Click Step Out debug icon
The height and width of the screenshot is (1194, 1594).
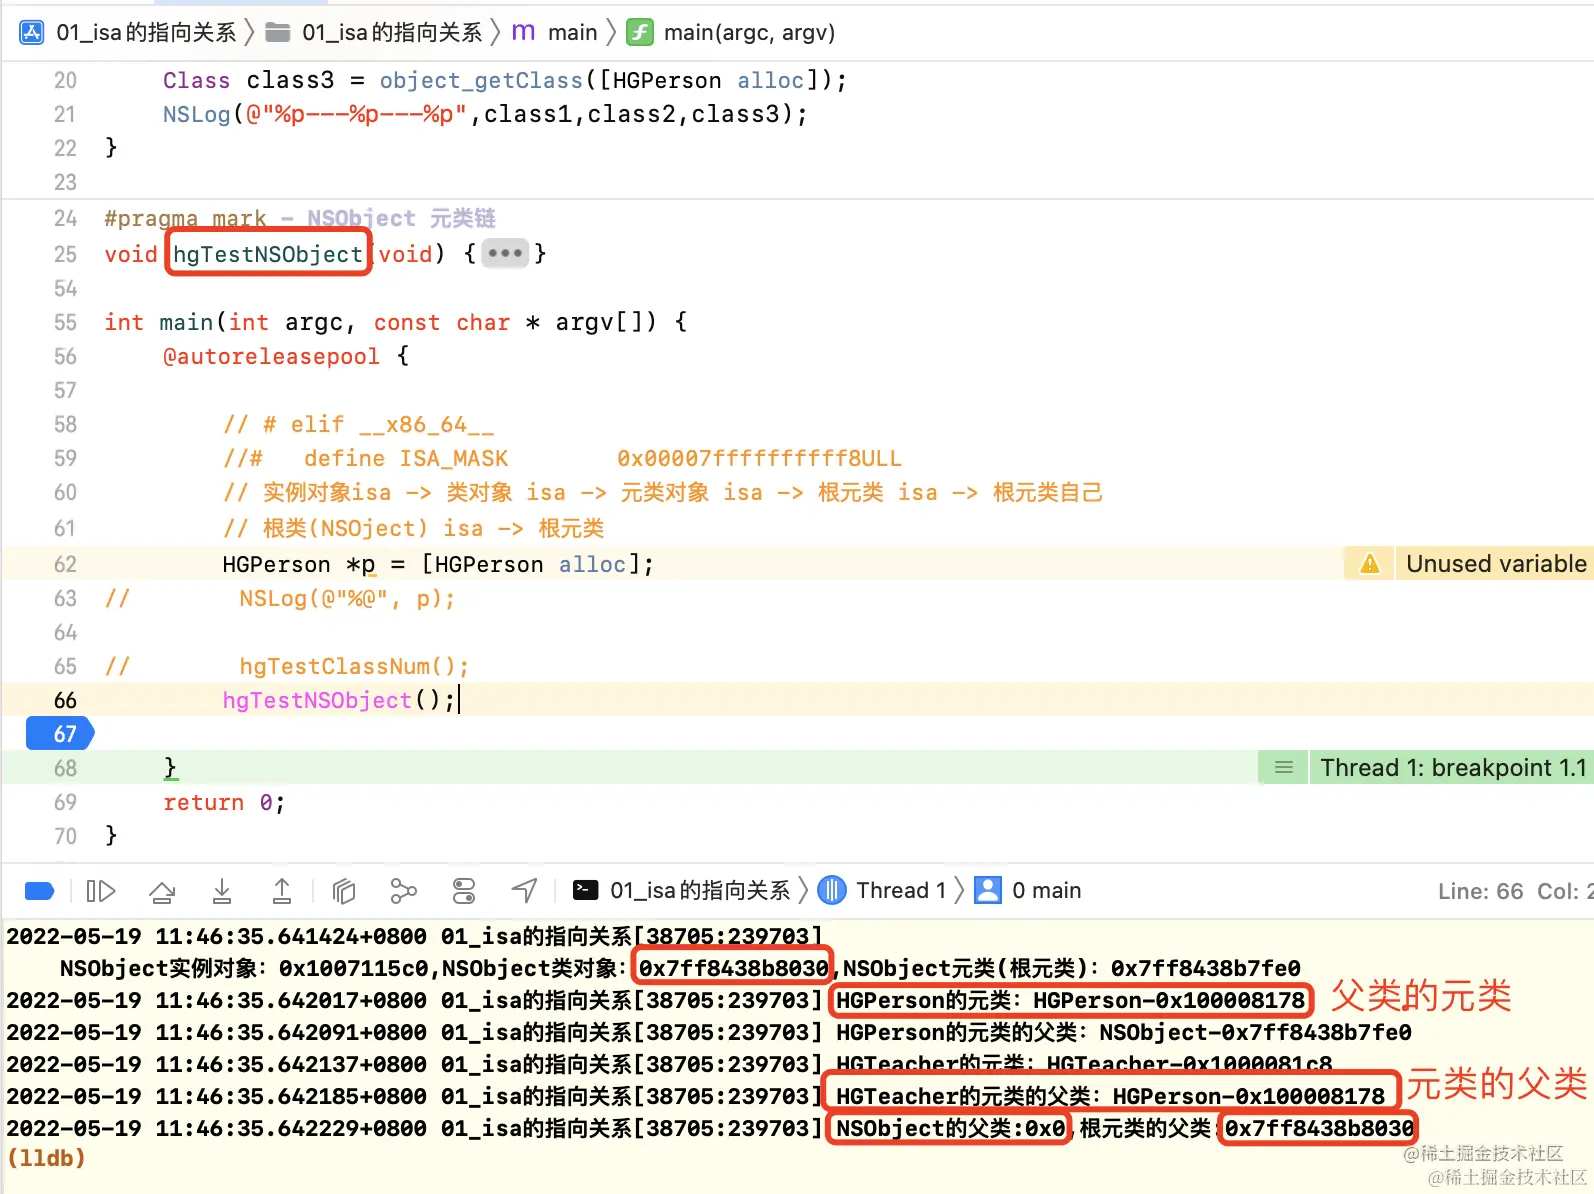coord(282,891)
